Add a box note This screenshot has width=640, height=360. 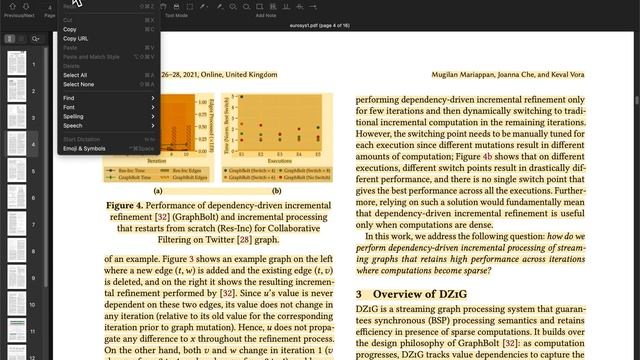click(260, 7)
